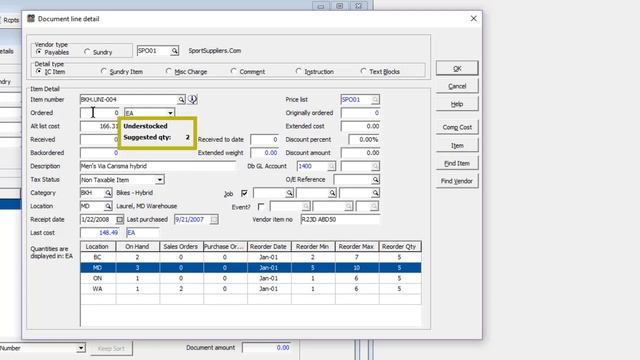Click the Description field
Image resolution: width=640 pixels, height=360 pixels.
pos(158,166)
